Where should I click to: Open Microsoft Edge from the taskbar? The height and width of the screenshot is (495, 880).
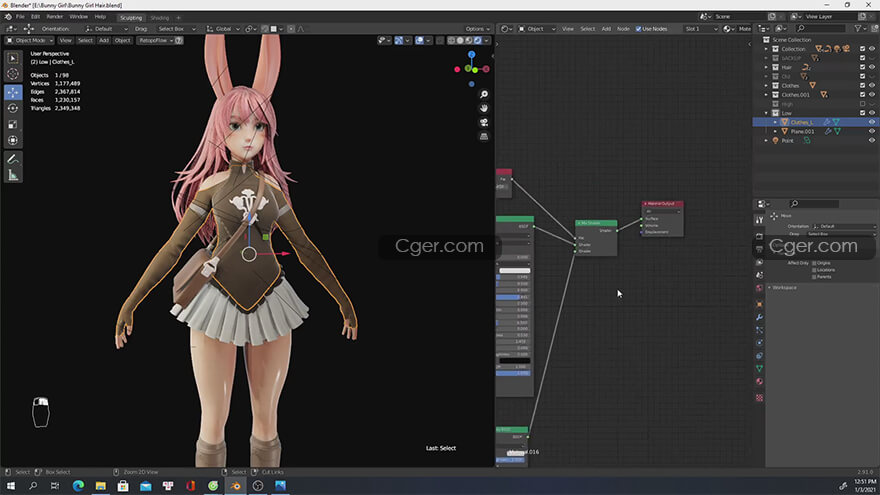click(x=78, y=485)
